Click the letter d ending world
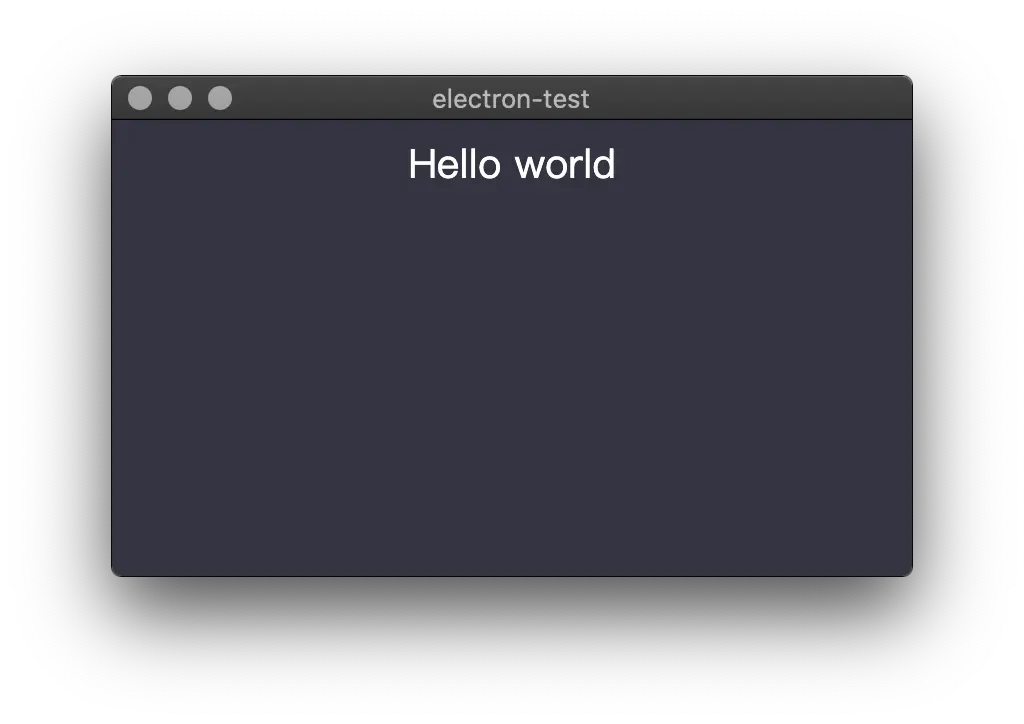Image resolution: width=1024 pixels, height=724 pixels. [x=604, y=164]
